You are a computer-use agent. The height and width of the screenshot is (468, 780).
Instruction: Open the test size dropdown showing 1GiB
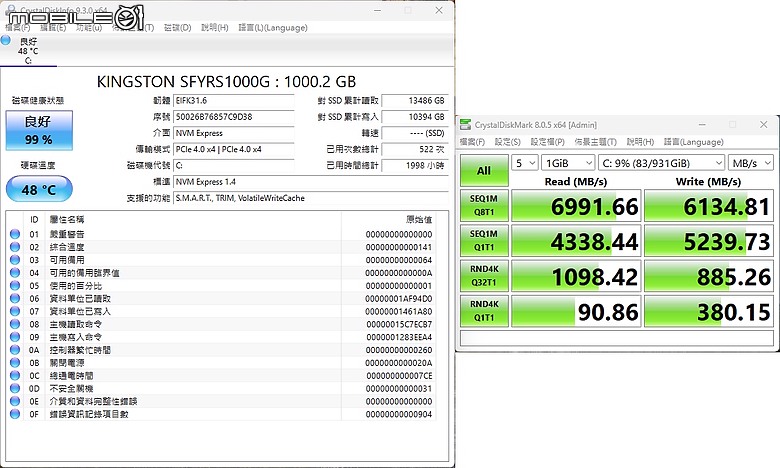(568, 163)
